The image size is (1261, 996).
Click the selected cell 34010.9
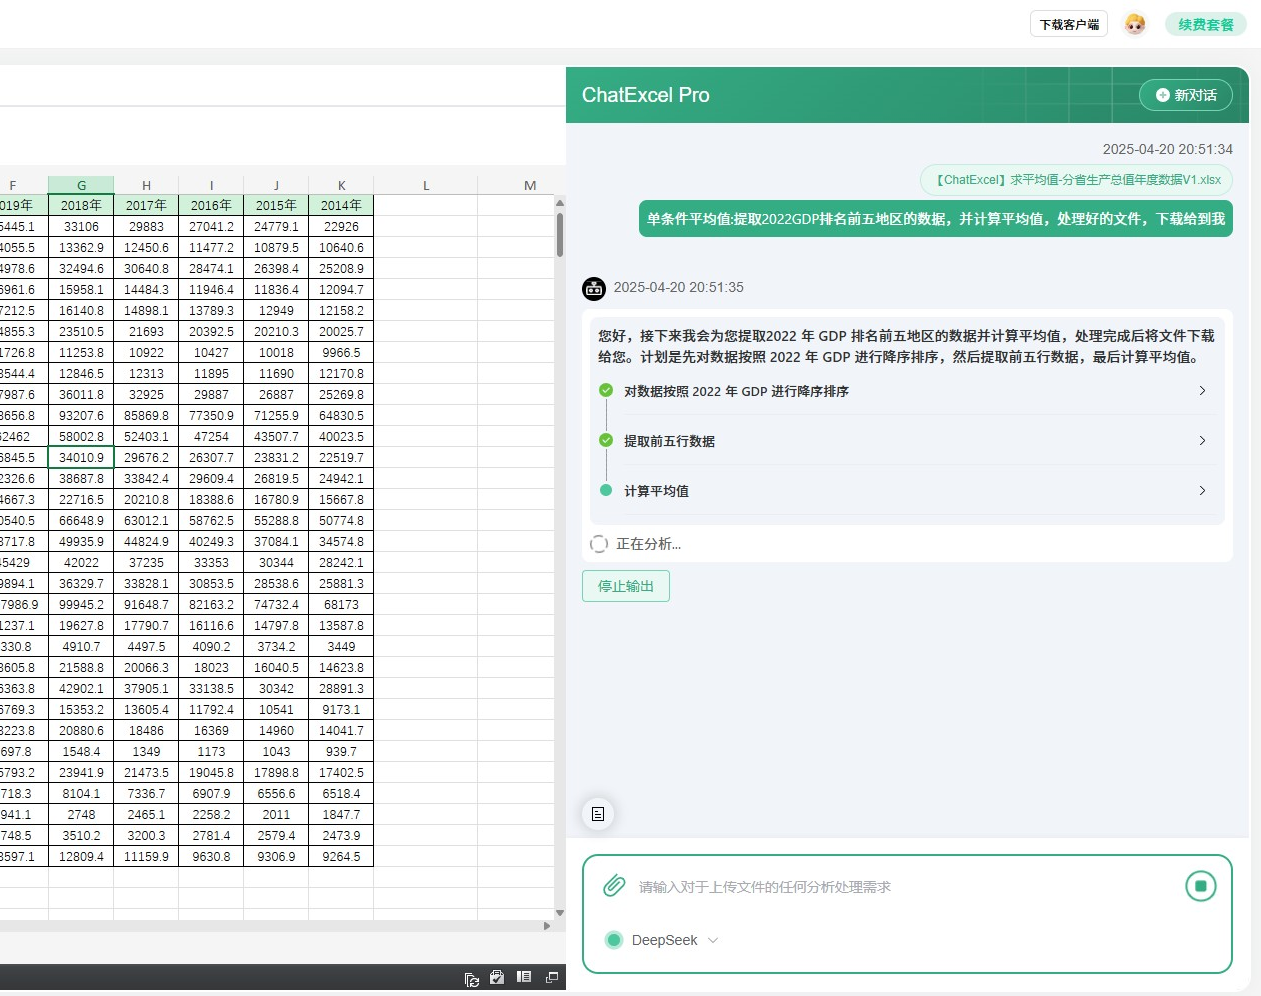(81, 458)
